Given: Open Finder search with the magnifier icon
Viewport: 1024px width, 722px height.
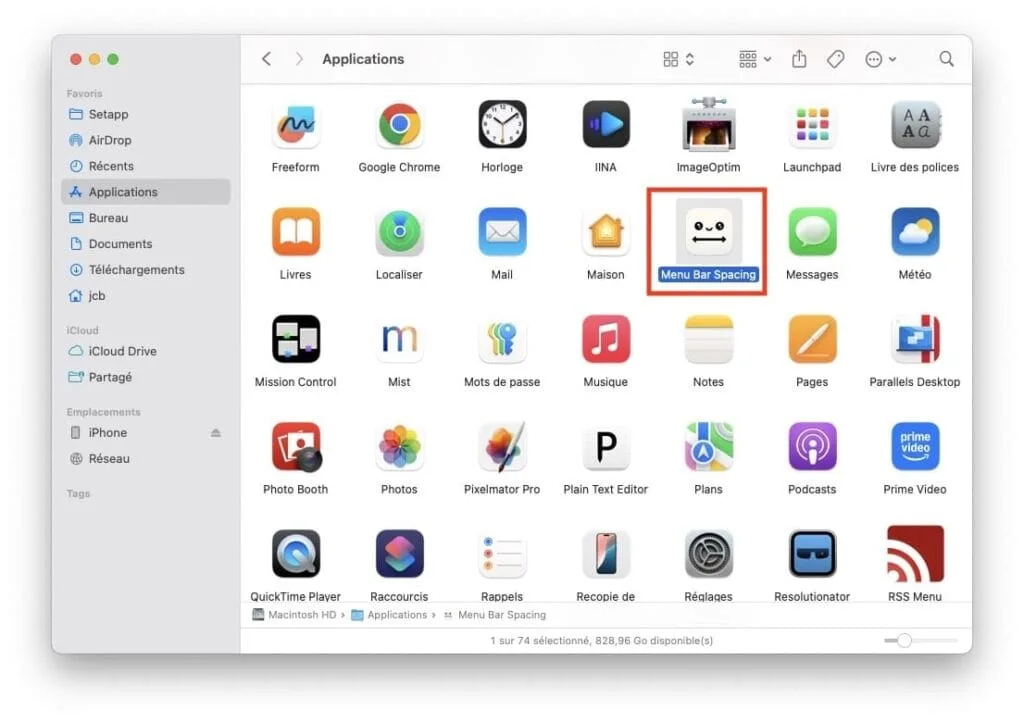Looking at the screenshot, I should 946,59.
